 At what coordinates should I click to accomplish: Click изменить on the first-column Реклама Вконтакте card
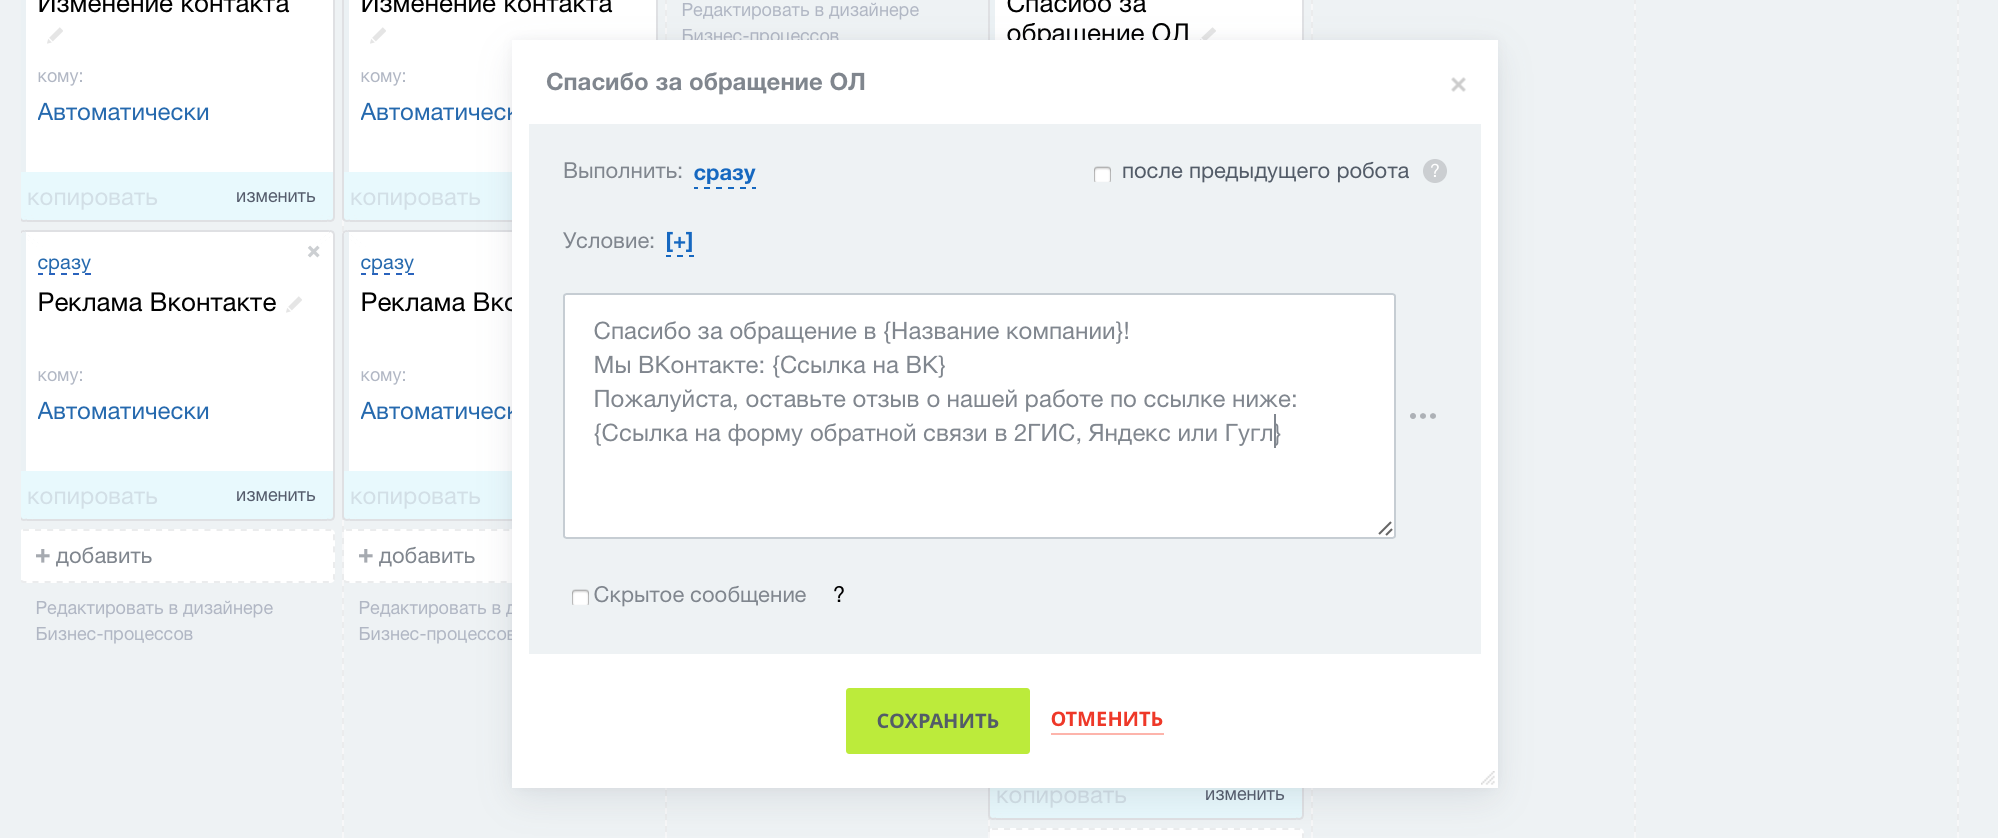click(275, 496)
